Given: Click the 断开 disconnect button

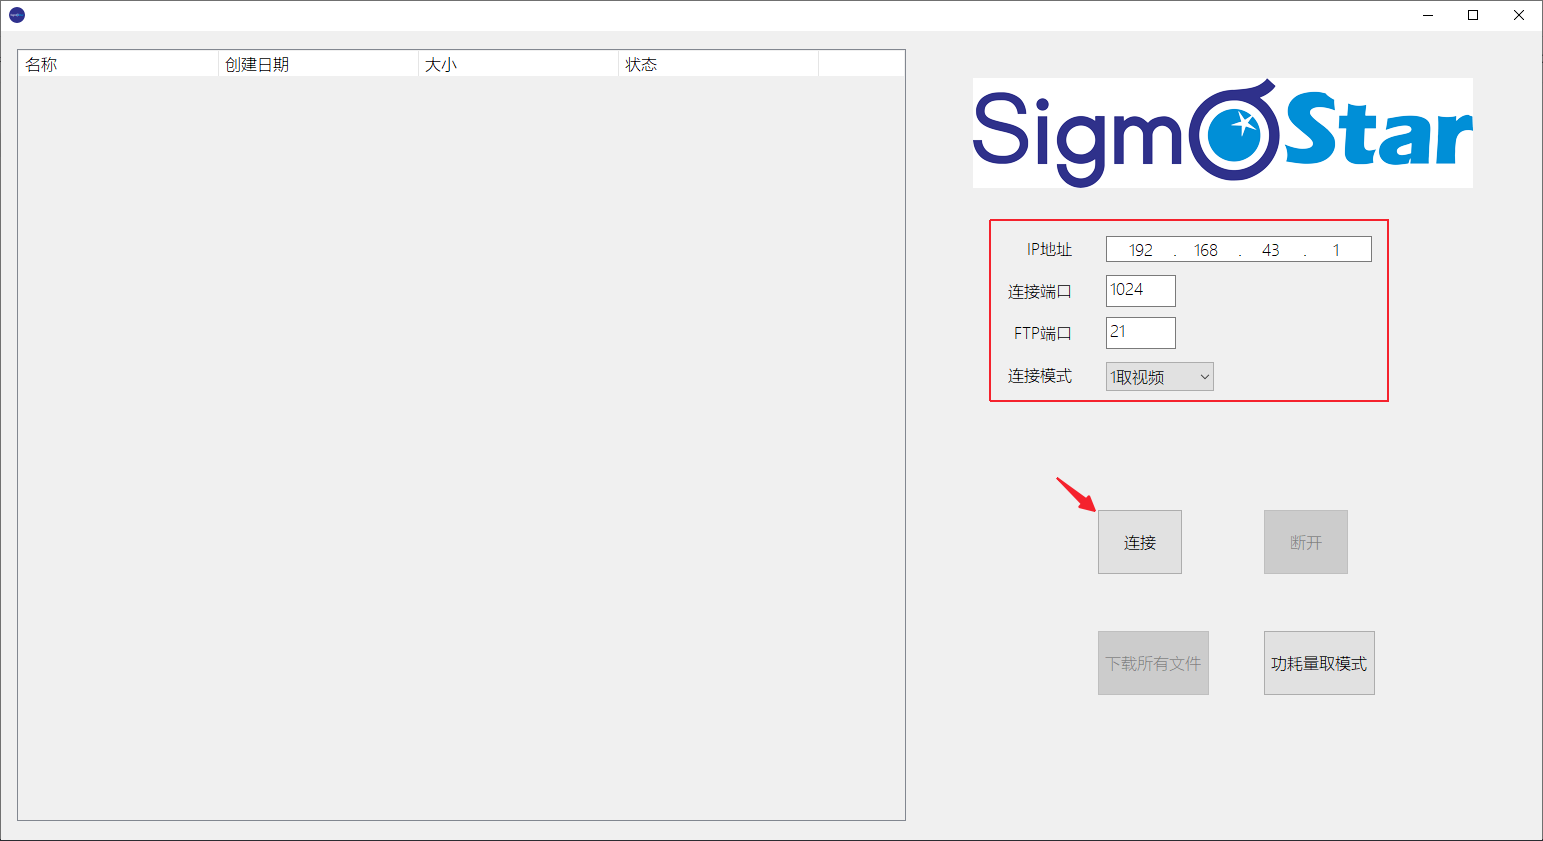Looking at the screenshot, I should tap(1305, 542).
